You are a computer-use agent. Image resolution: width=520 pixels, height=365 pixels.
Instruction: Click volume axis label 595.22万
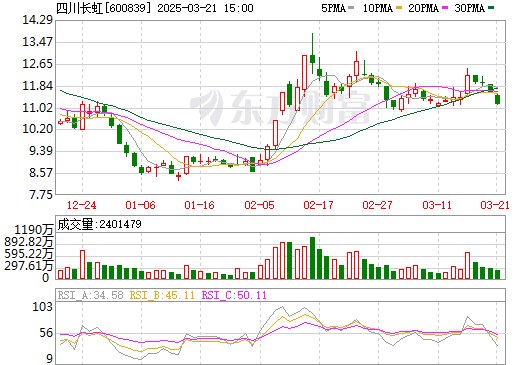29,254
